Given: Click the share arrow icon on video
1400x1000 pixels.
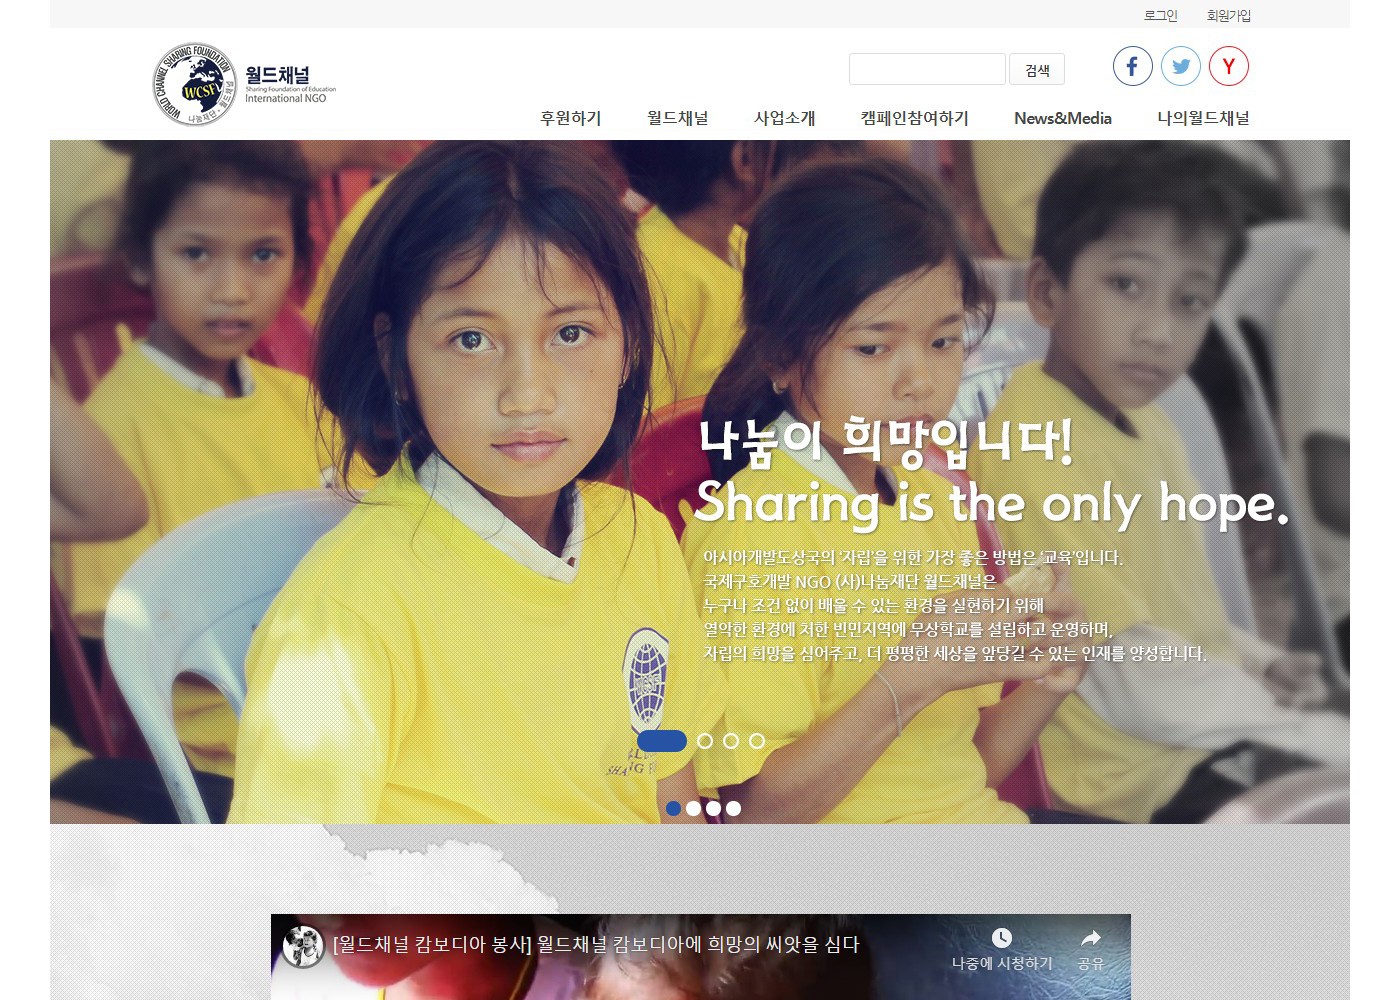Looking at the screenshot, I should [x=1091, y=937].
